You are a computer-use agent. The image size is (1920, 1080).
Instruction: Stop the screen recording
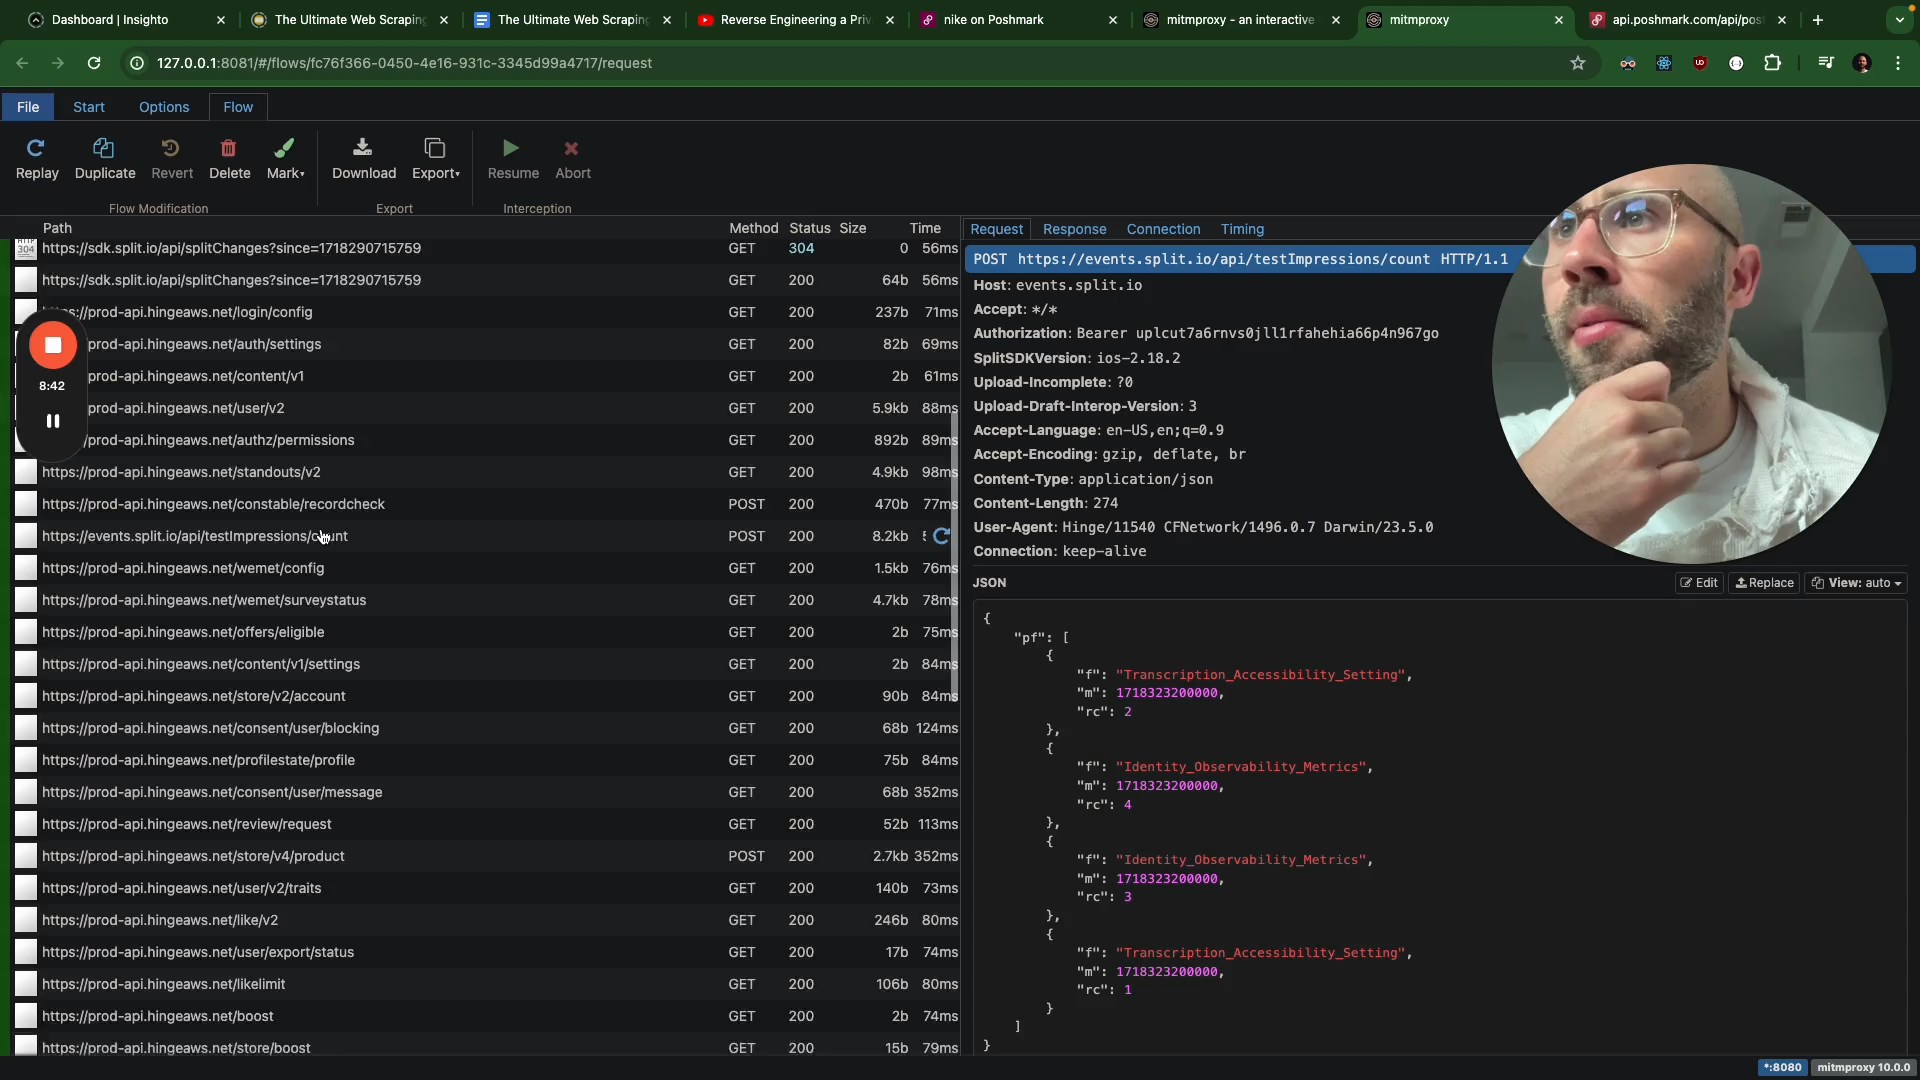click(x=53, y=345)
